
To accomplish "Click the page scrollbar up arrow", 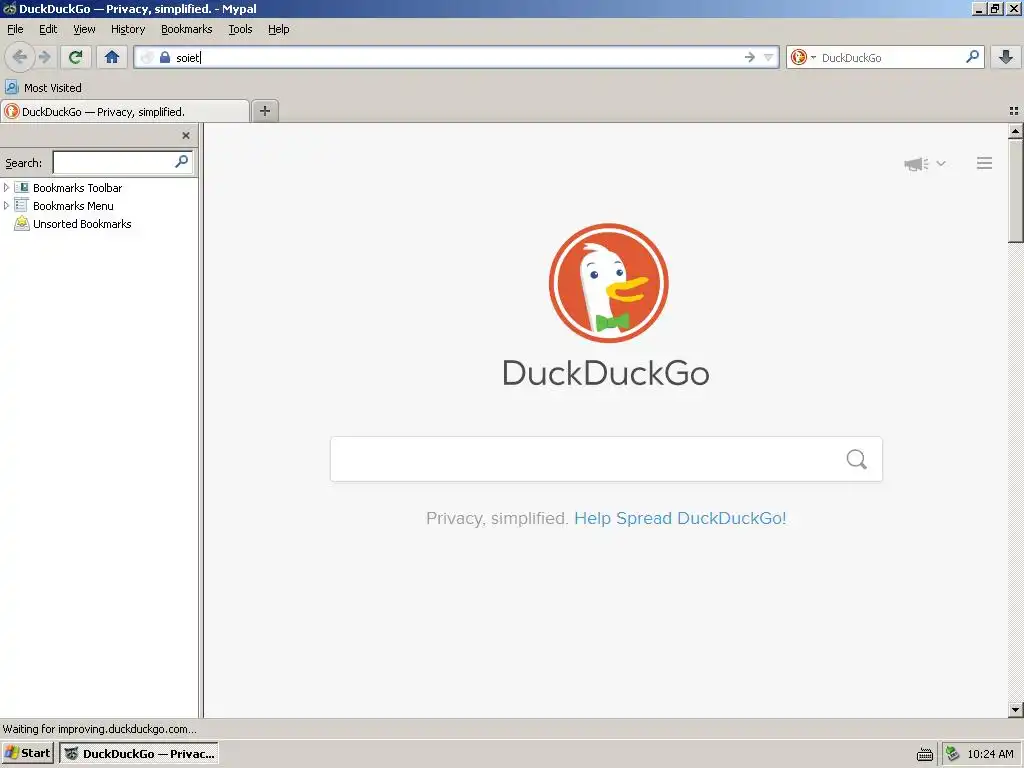I will pyautogui.click(x=1015, y=131).
